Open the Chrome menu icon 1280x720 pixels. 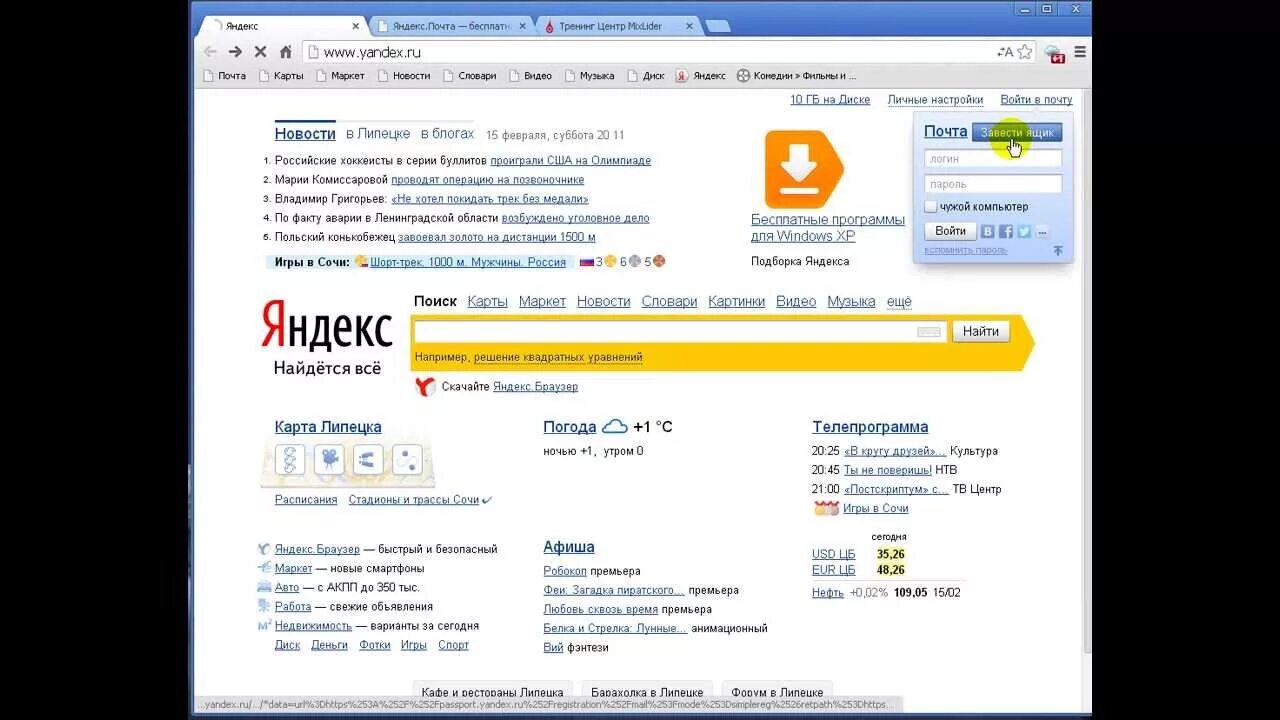[1080, 52]
